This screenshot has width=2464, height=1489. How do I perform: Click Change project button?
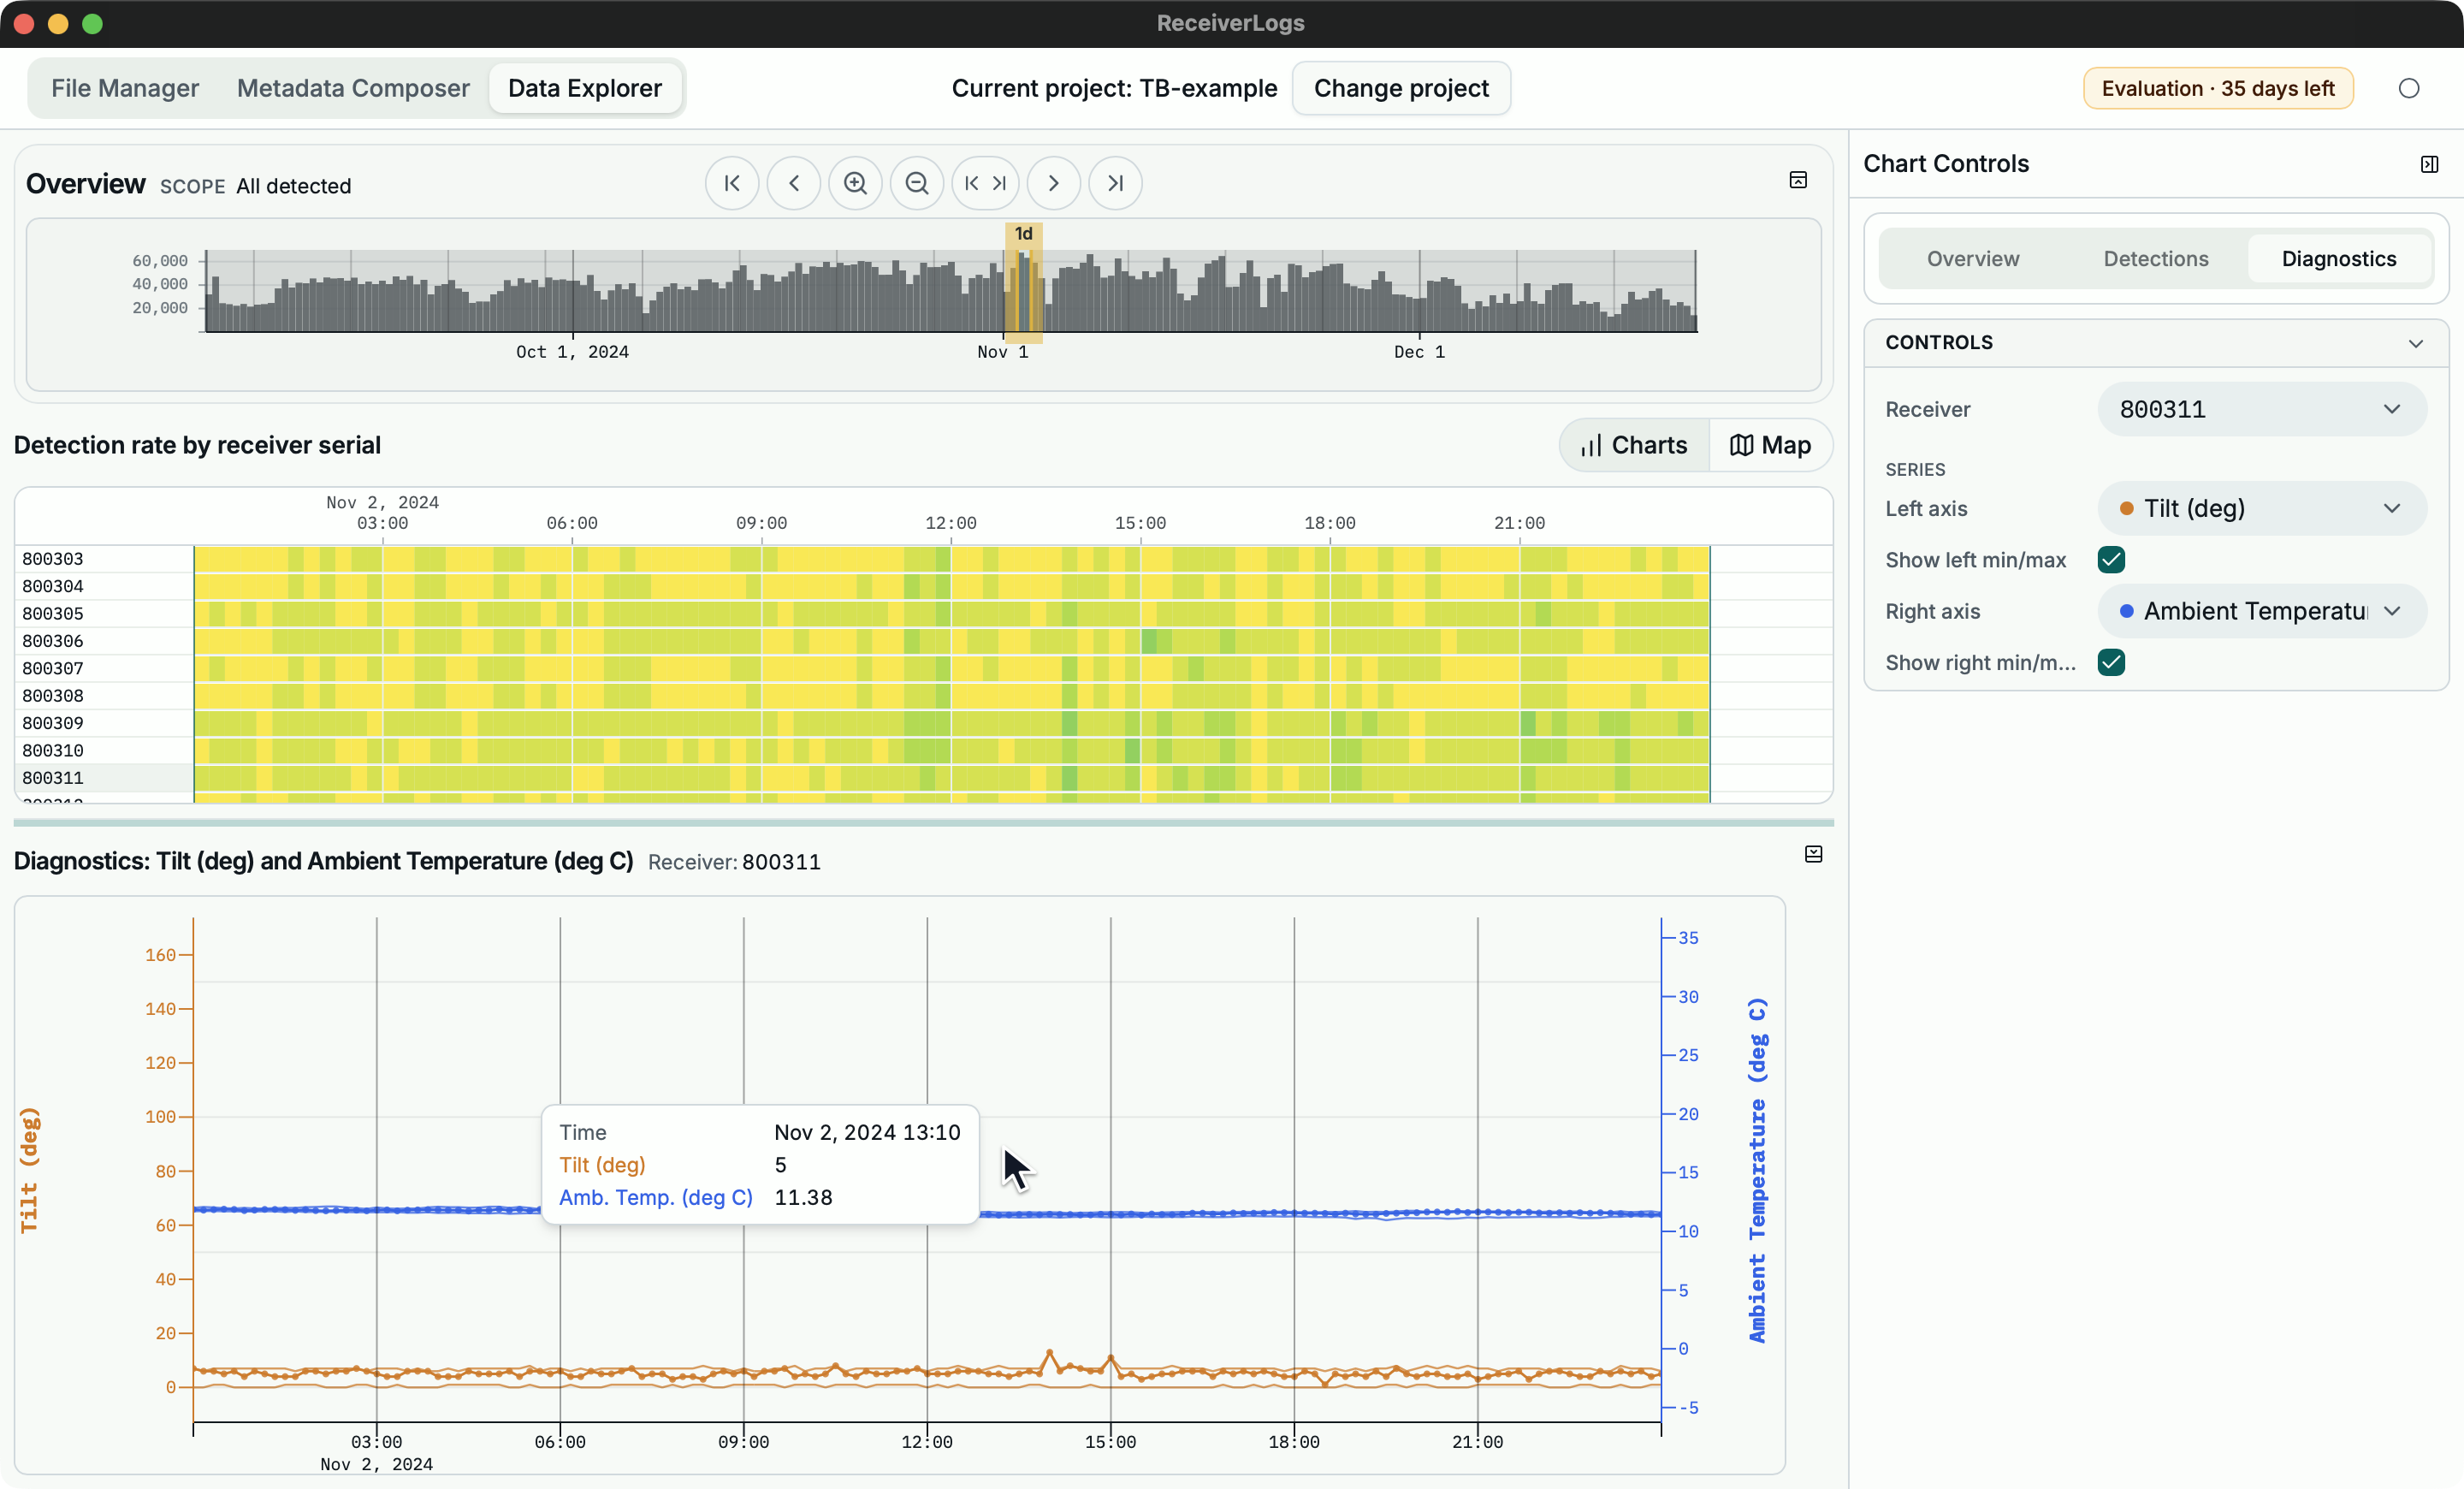[x=1400, y=88]
